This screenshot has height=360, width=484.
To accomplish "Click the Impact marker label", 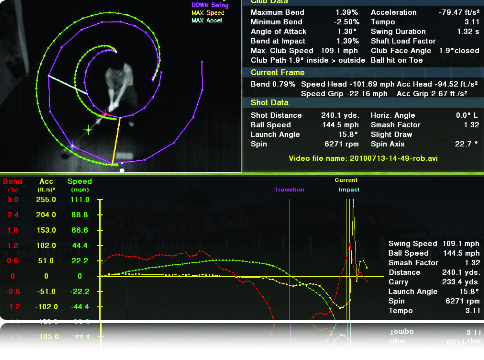I will point(349,190).
